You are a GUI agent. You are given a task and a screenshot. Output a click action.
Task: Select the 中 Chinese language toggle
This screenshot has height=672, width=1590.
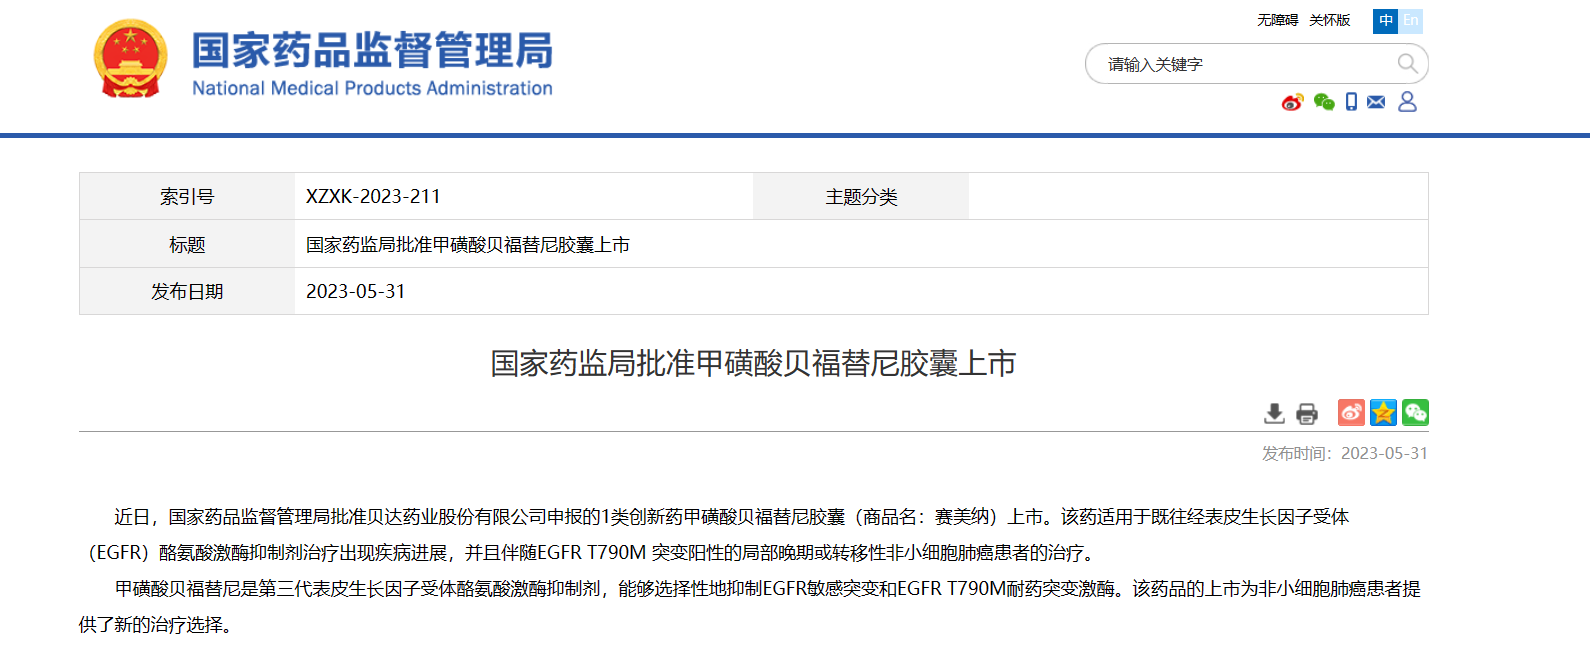click(x=1385, y=21)
